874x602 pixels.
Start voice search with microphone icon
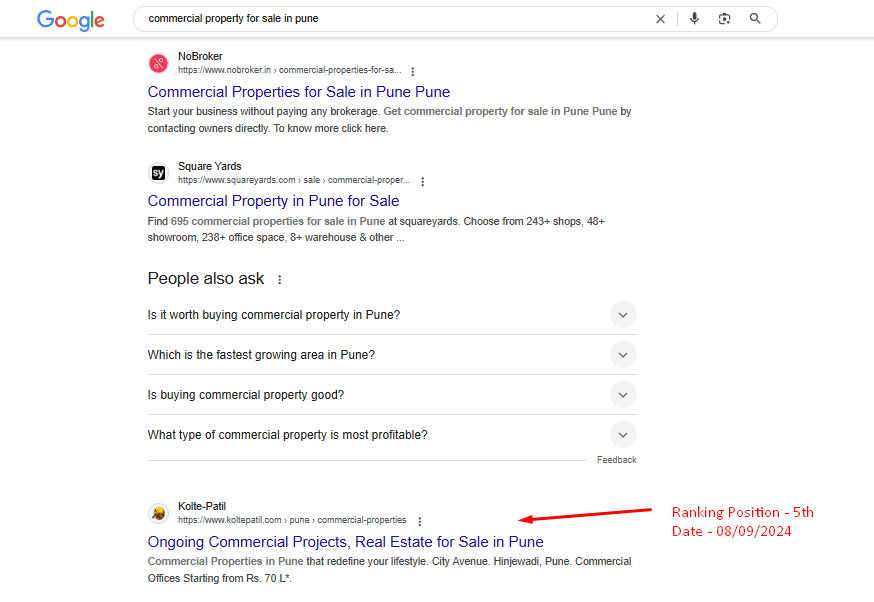point(694,19)
